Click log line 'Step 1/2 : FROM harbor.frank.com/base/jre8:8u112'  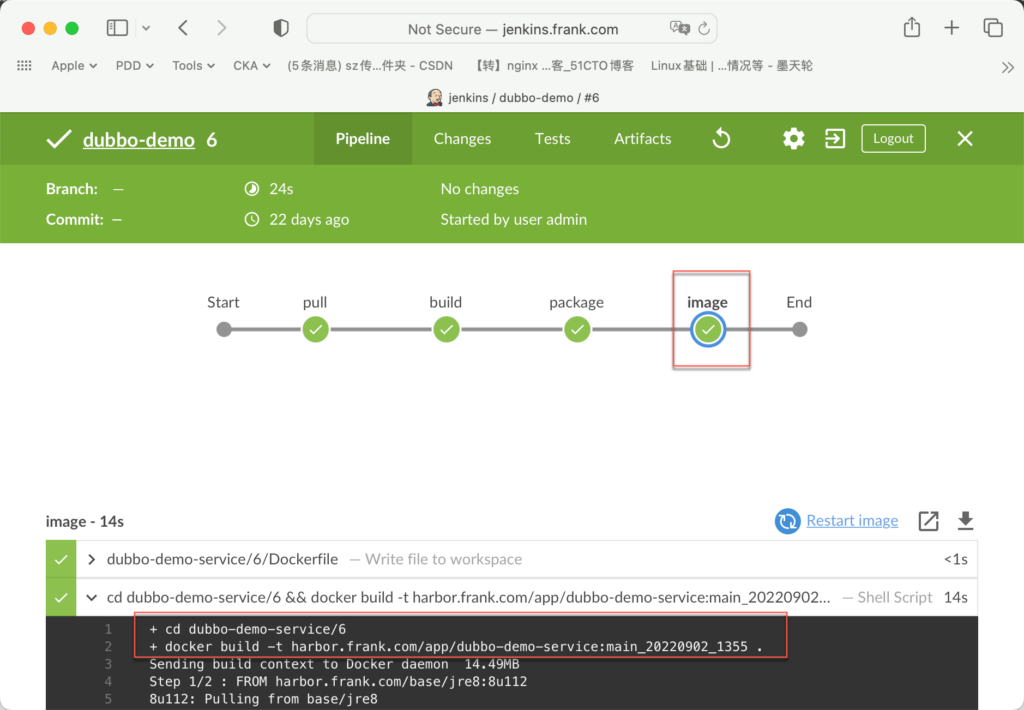click(338, 681)
